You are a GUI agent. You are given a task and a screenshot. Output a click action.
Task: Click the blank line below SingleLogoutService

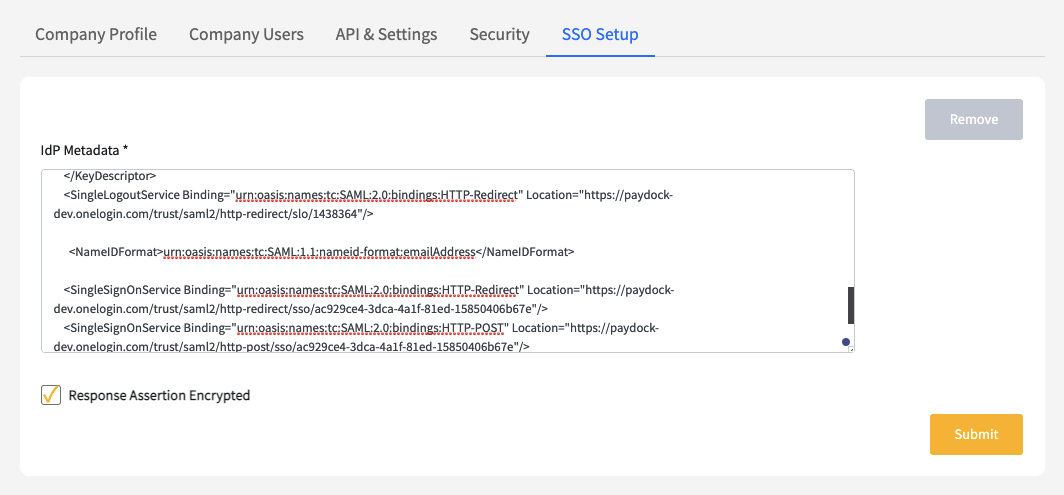pos(300,232)
